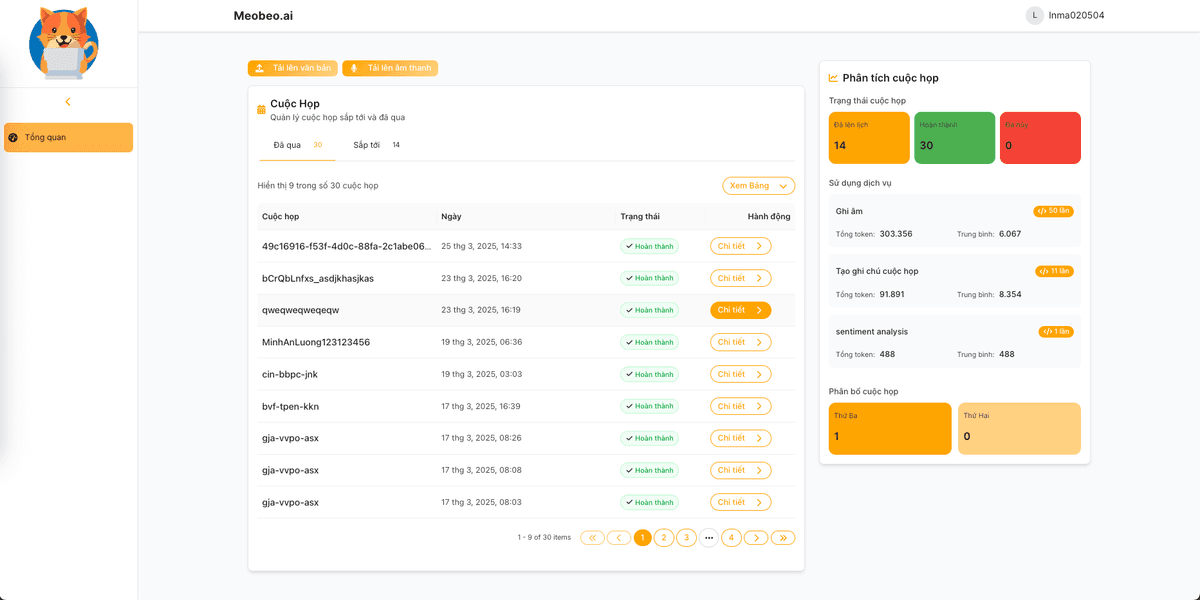Go to page 3 in pagination
This screenshot has width=1200, height=600.
coord(686,537)
